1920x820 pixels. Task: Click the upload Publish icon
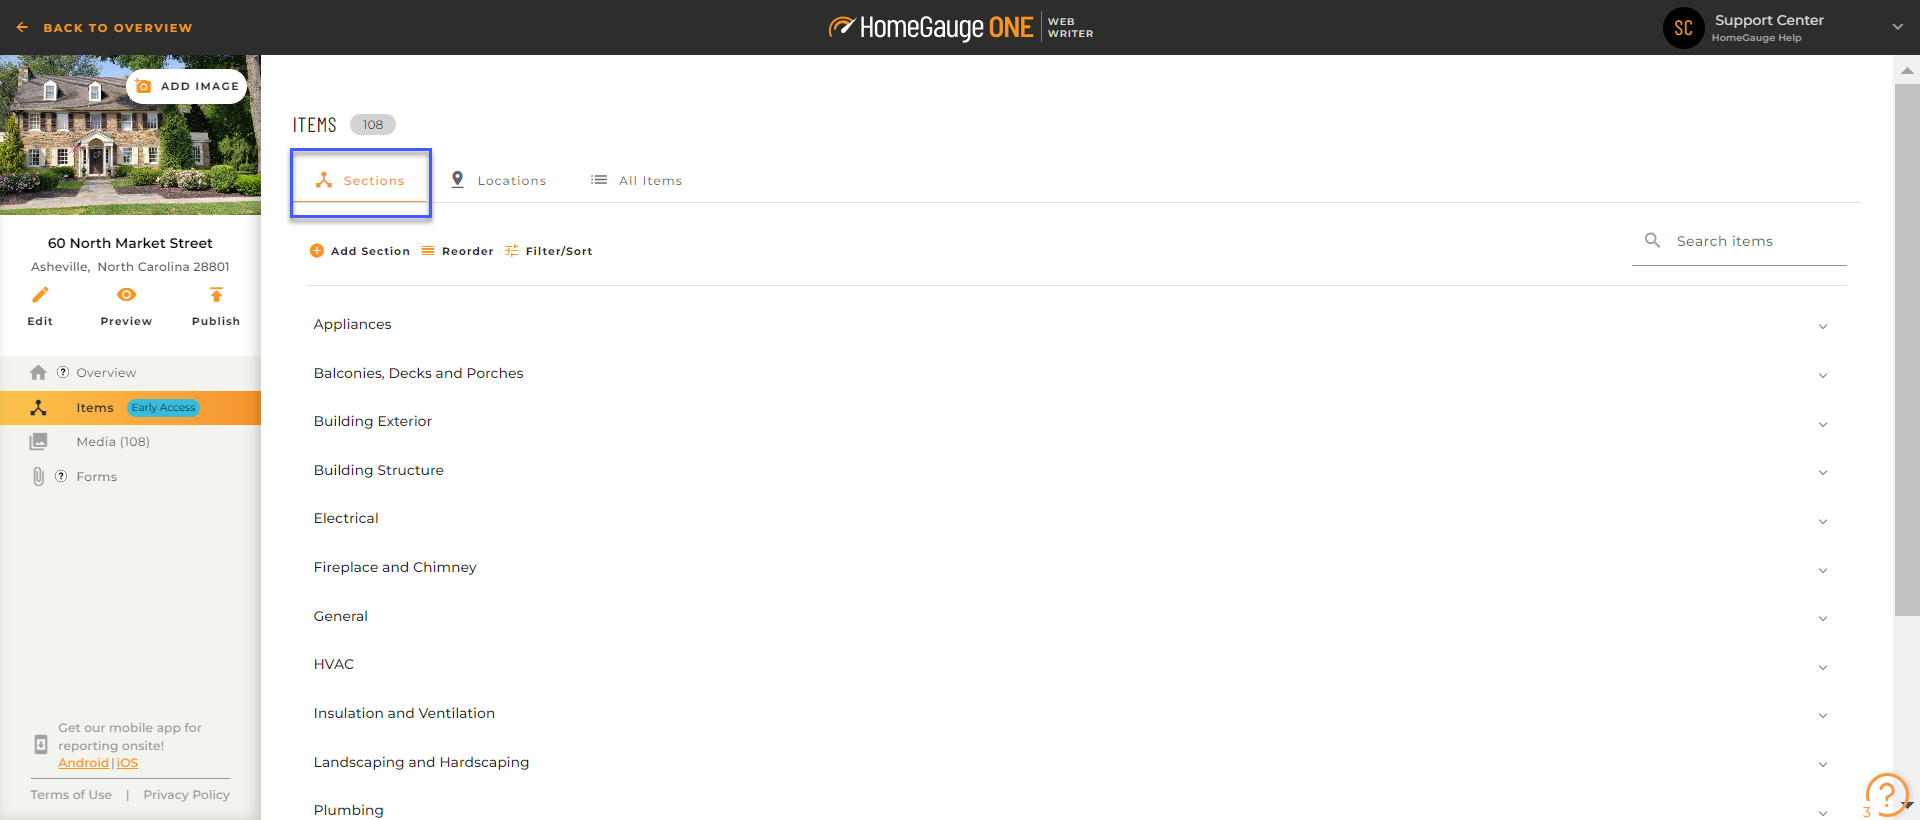point(216,295)
